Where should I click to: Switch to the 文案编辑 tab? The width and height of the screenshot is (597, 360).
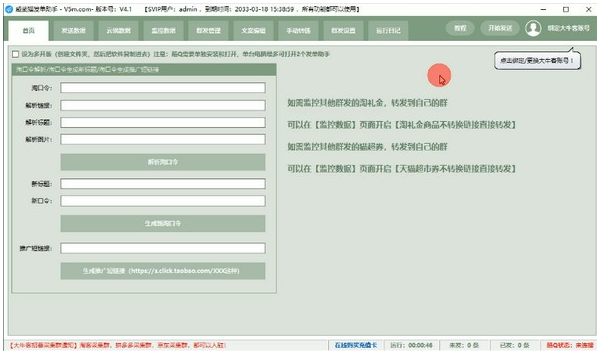point(253,30)
